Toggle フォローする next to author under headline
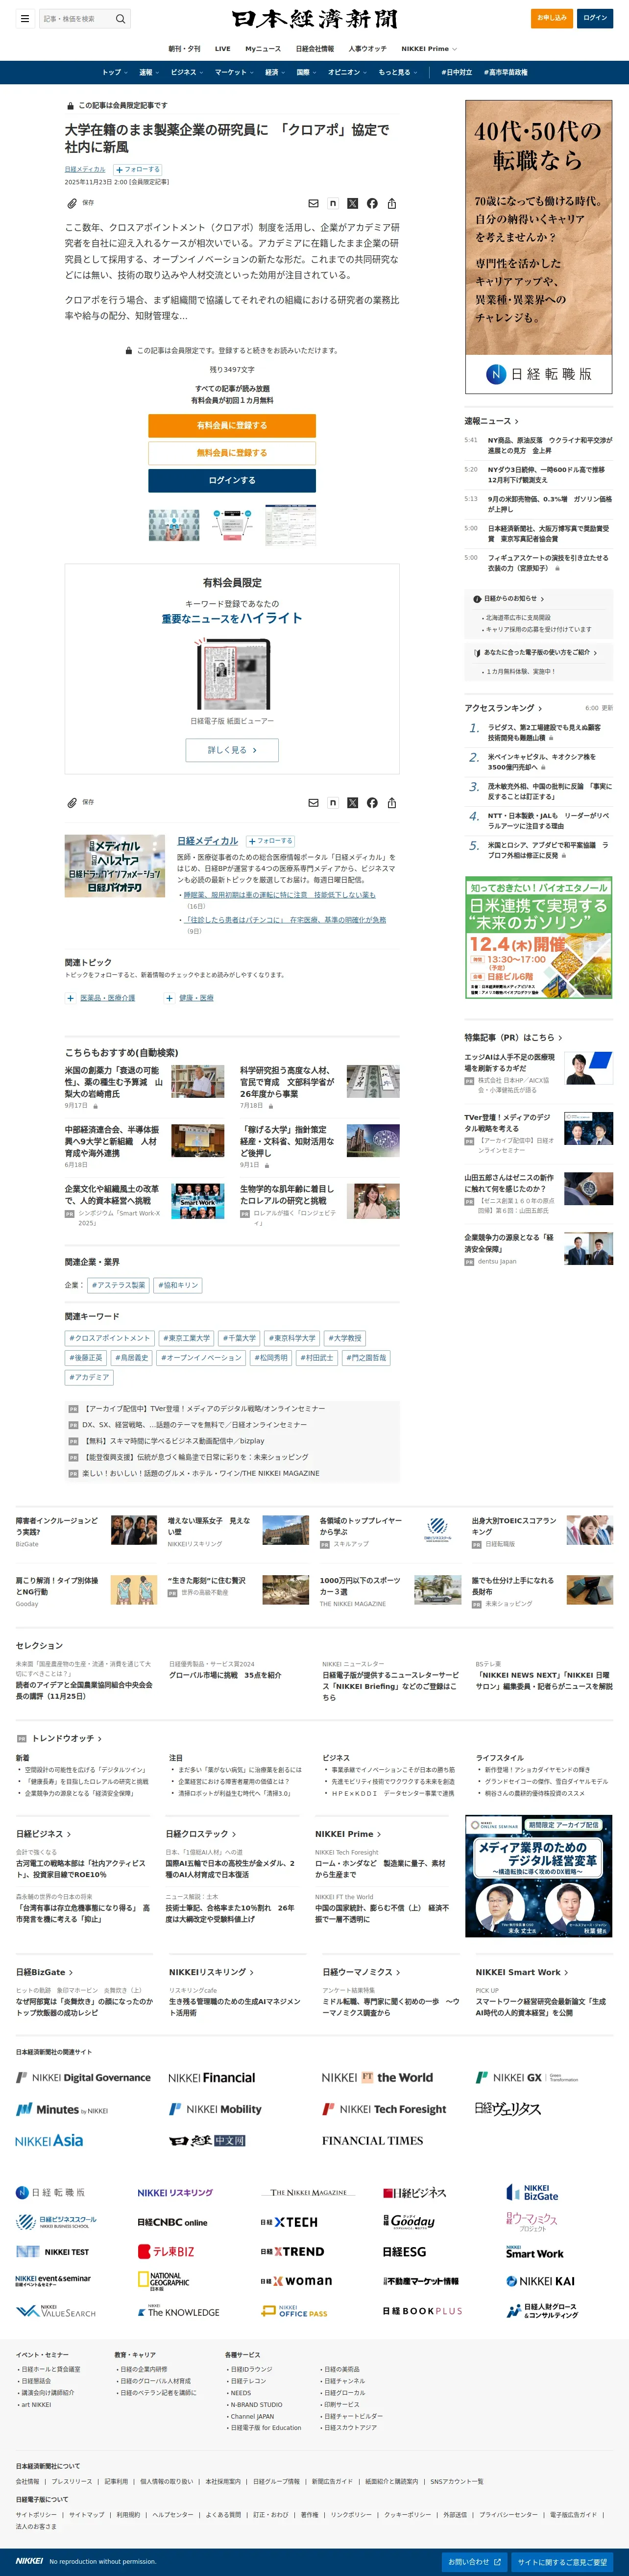Image resolution: width=629 pixels, height=2576 pixels. (137, 170)
